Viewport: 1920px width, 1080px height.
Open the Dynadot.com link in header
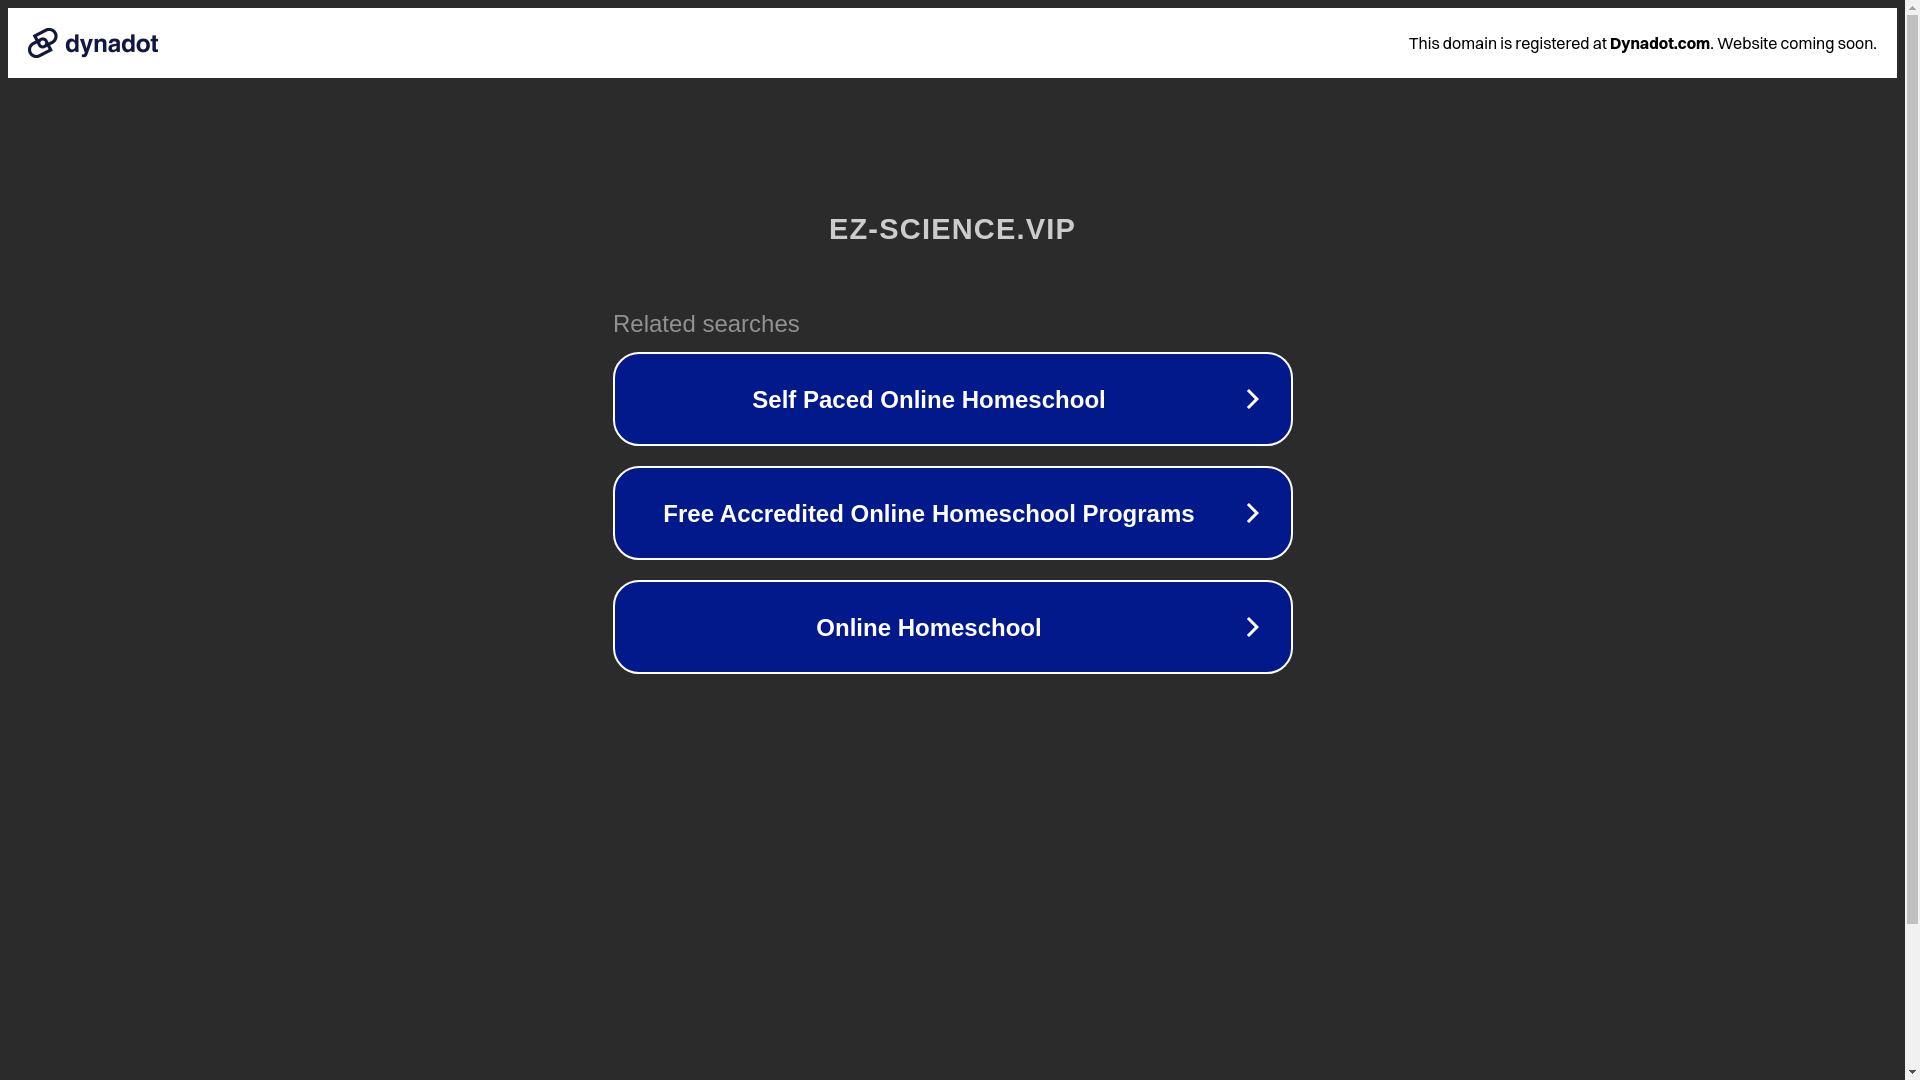pyautogui.click(x=1659, y=43)
